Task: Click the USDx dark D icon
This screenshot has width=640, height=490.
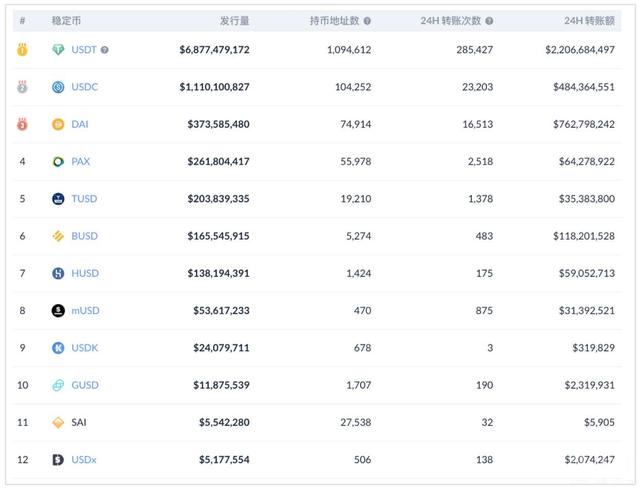Action: click(x=58, y=460)
